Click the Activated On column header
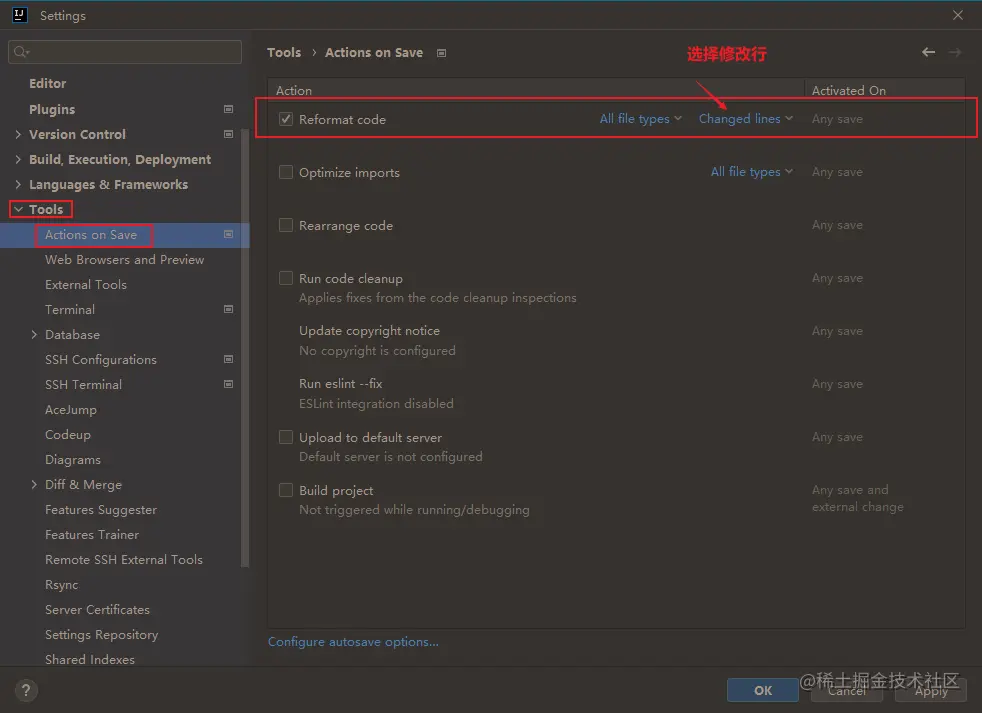Viewport: 982px width, 713px height. [x=849, y=90]
